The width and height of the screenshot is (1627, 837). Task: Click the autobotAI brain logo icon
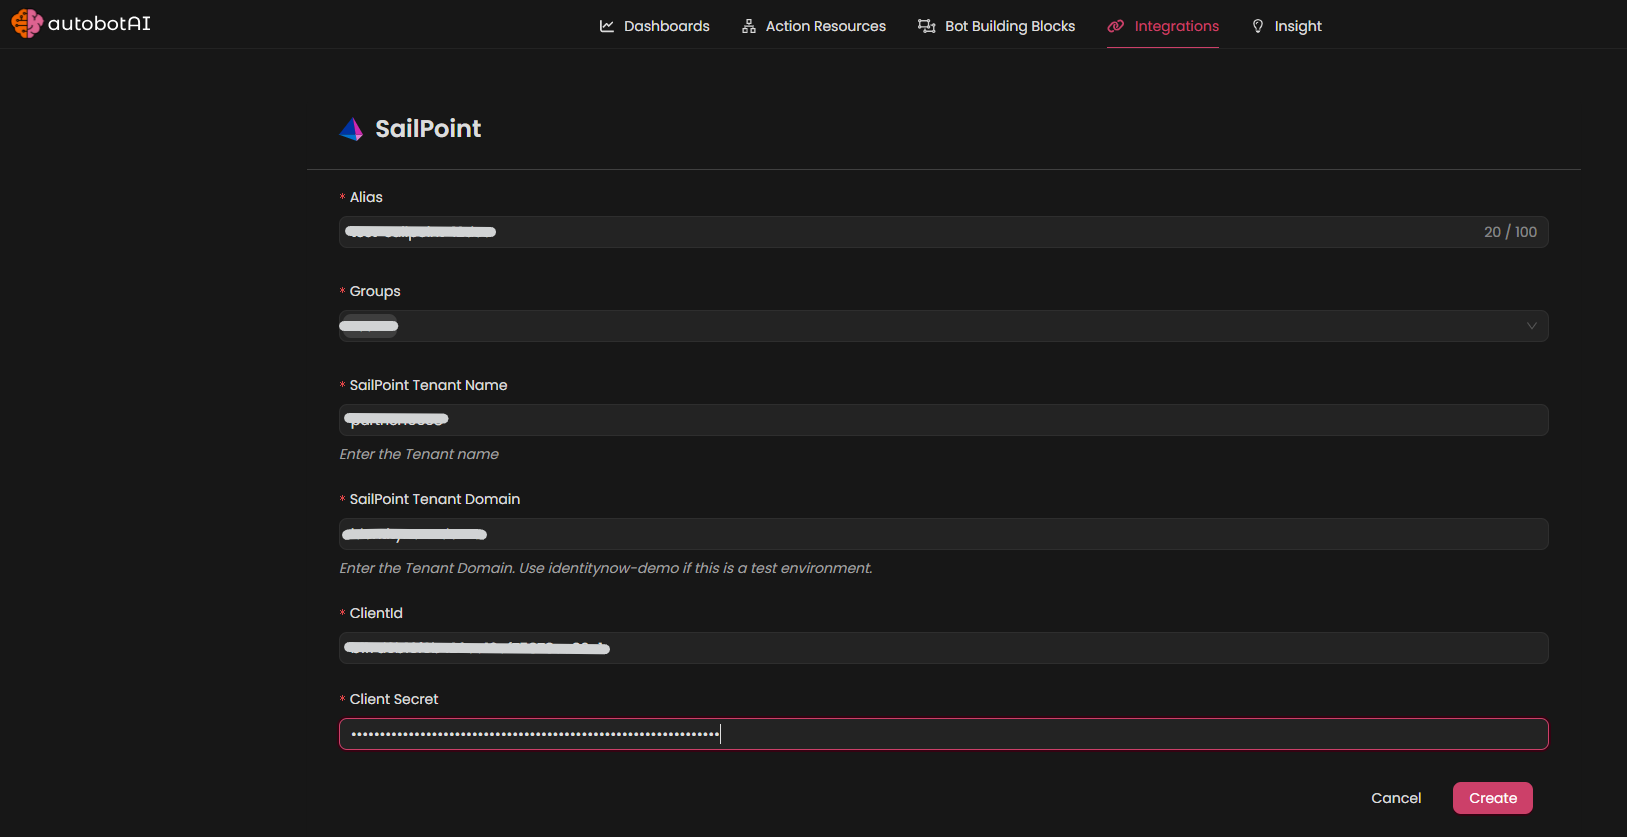click(x=27, y=23)
